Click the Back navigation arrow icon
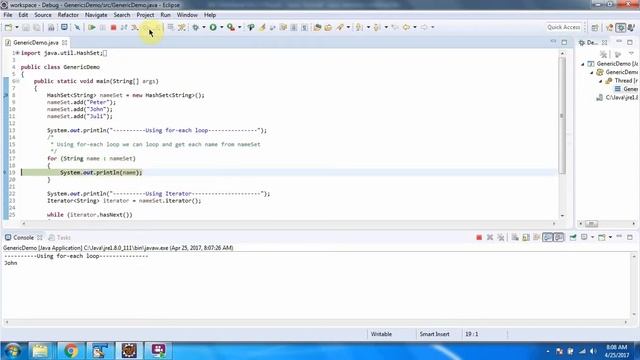 pos(406,27)
